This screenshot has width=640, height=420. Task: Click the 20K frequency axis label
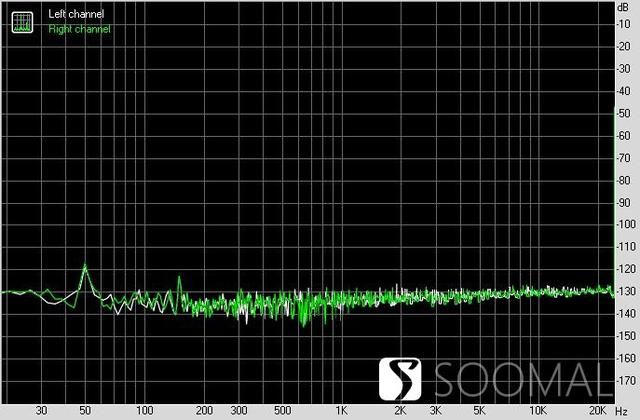pyautogui.click(x=598, y=411)
